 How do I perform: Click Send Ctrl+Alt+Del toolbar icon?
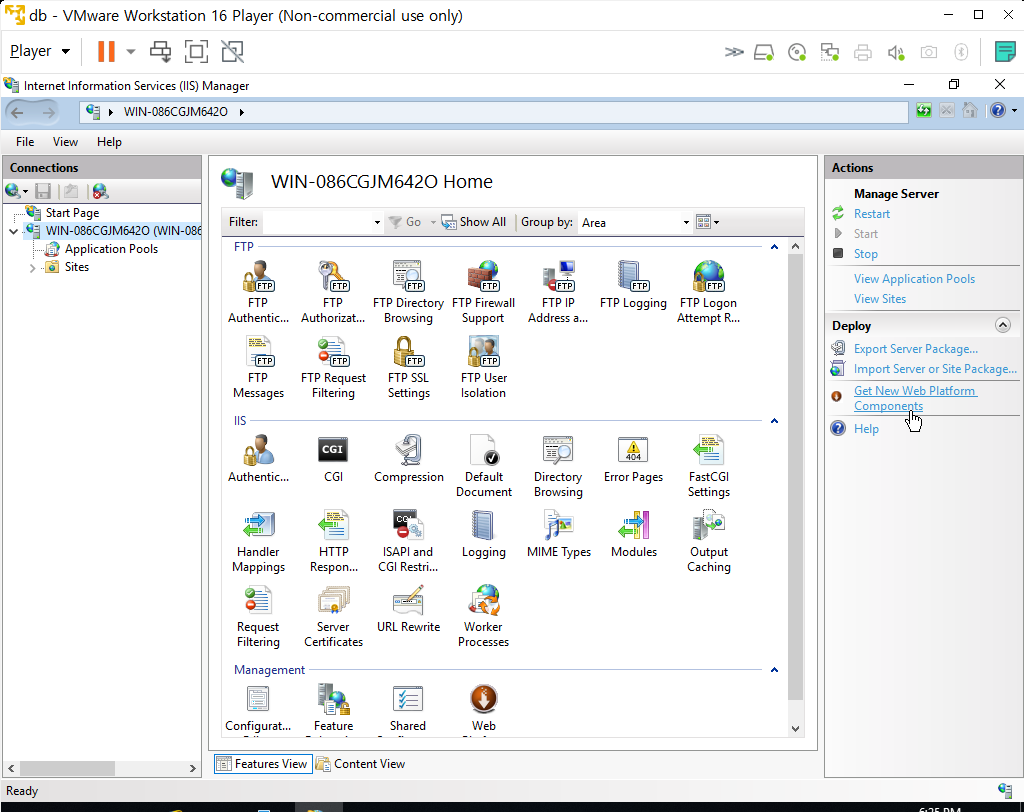point(160,51)
